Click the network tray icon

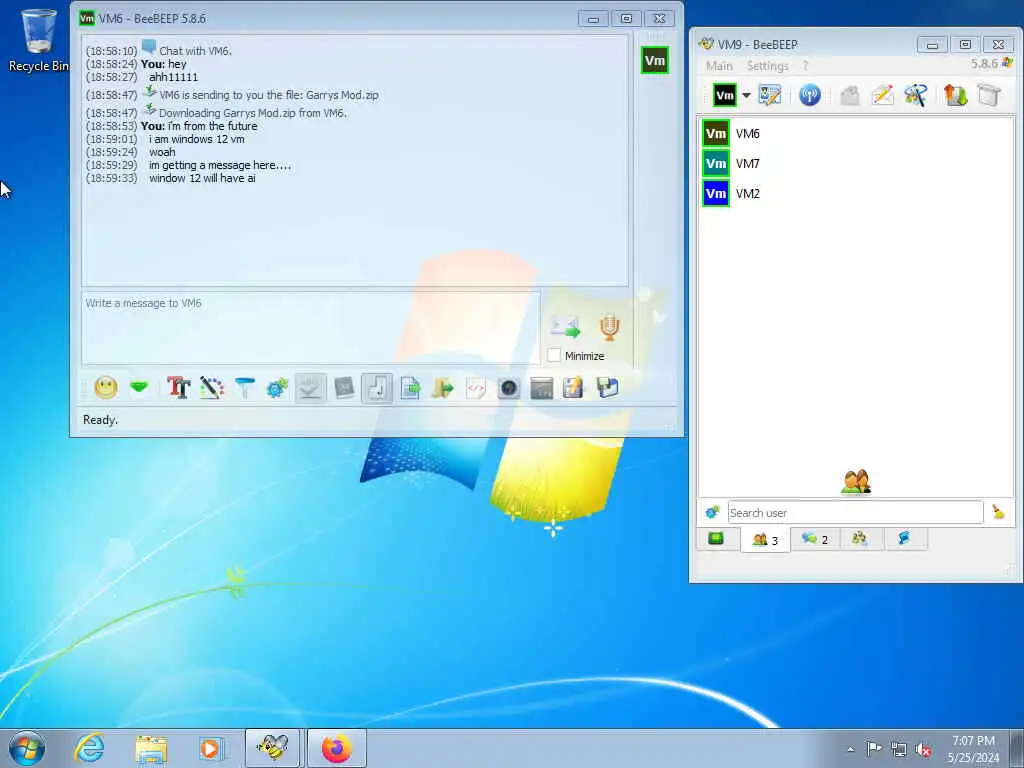(x=899, y=749)
